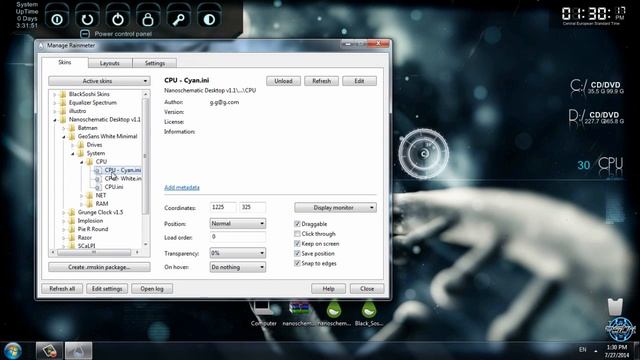
Task: Click the half-filled circle icon in power panel
Action: (209, 19)
